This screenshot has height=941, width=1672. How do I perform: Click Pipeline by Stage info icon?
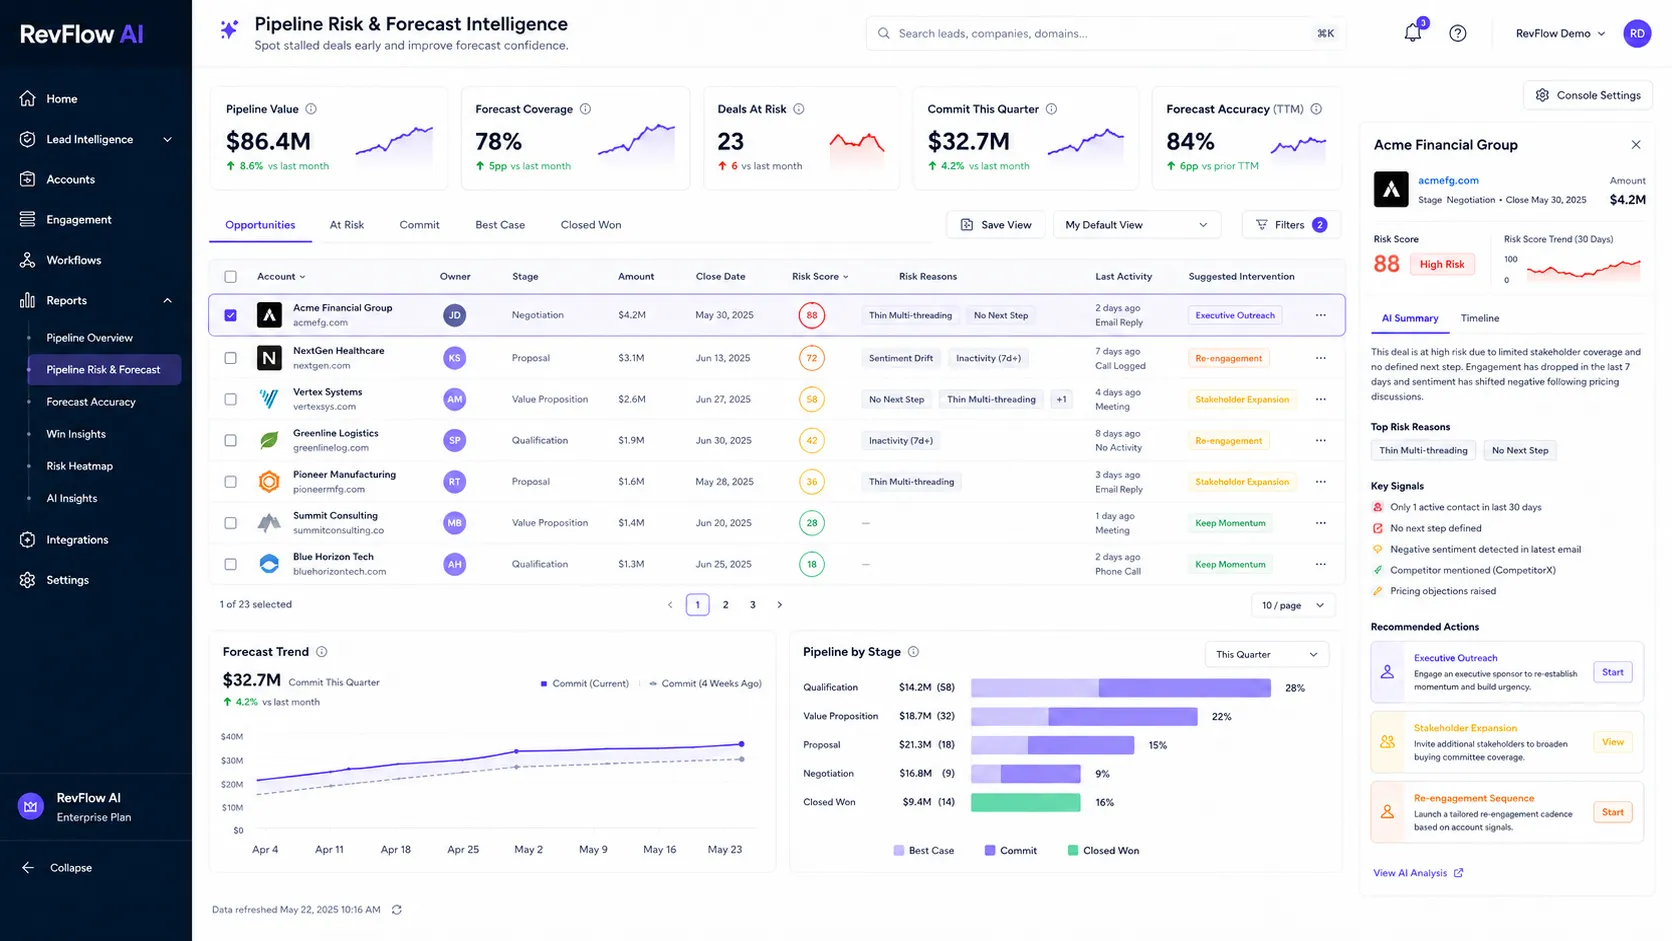point(913,652)
